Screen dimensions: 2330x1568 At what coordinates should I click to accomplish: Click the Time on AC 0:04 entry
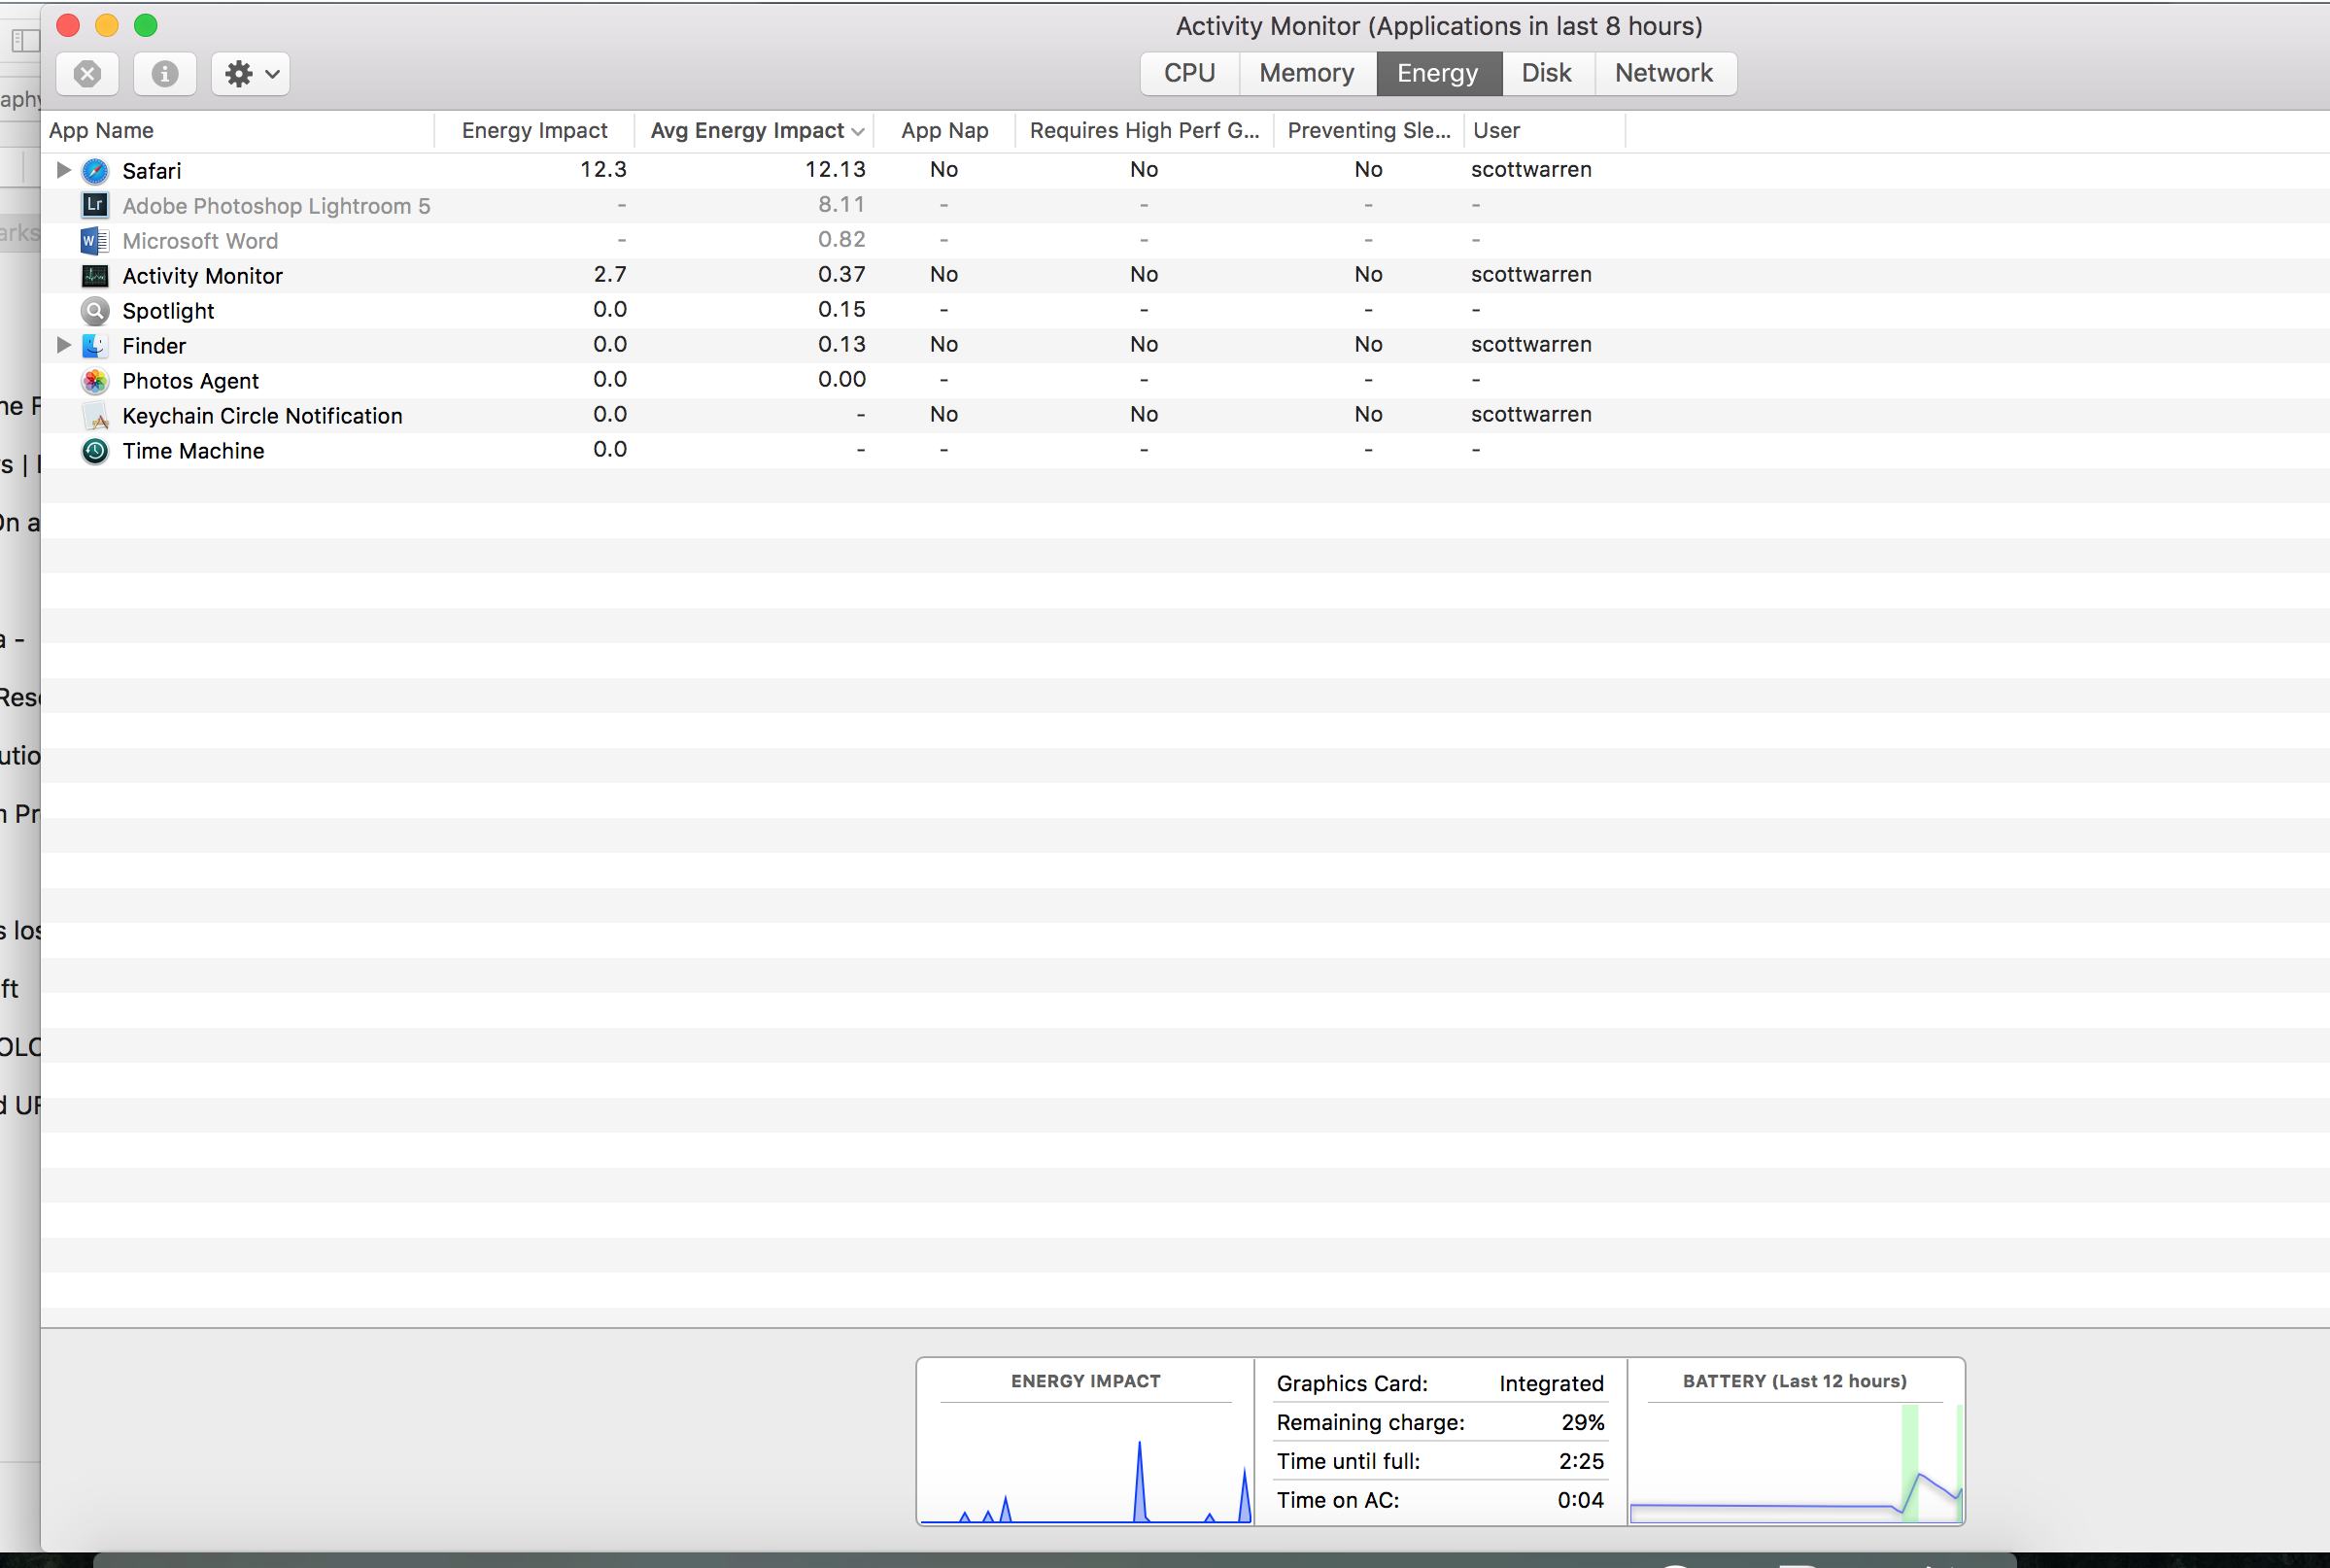pos(1440,1501)
